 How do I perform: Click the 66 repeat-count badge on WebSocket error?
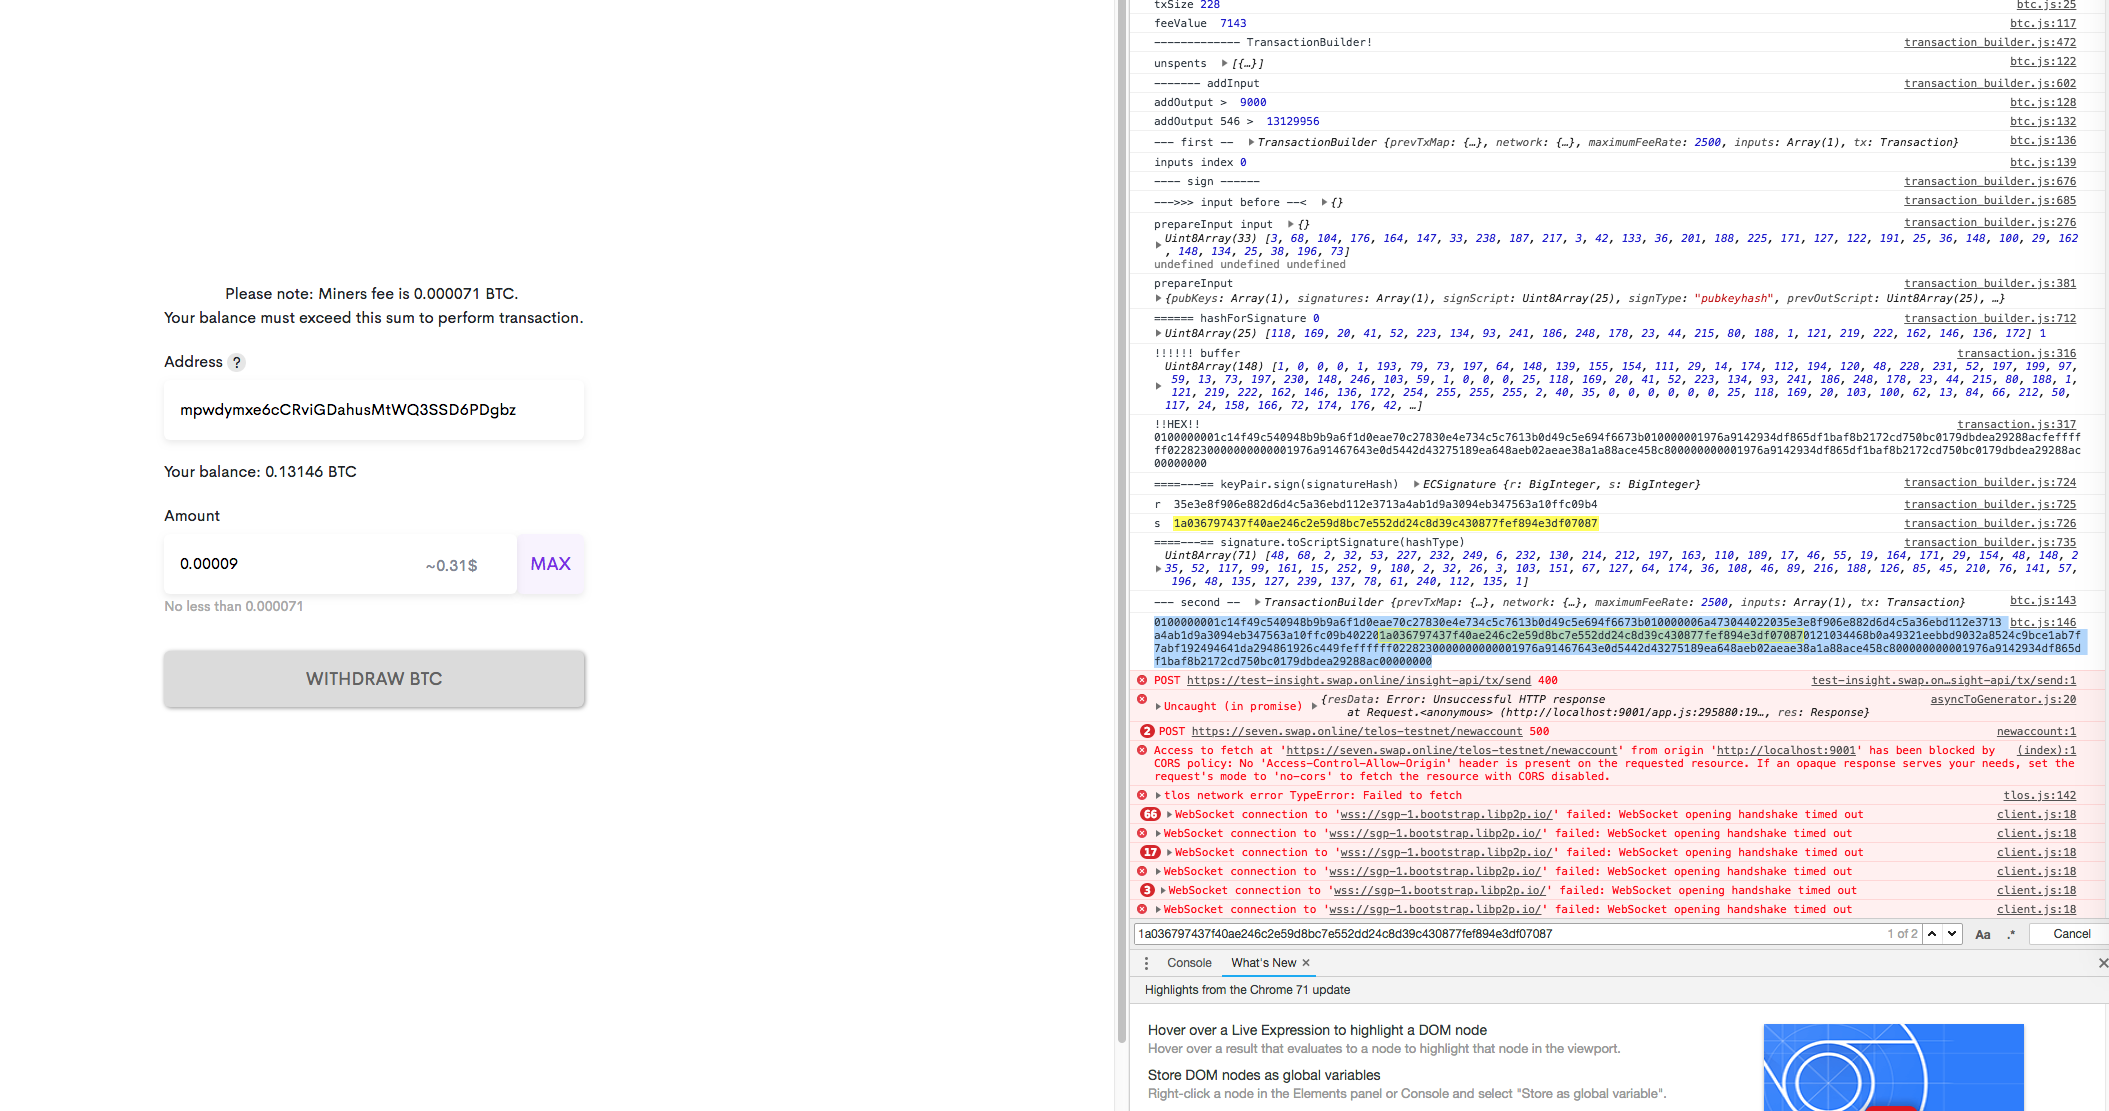pyautogui.click(x=1150, y=814)
